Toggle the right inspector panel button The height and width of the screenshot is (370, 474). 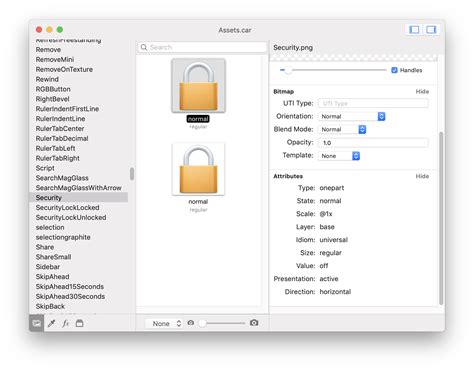point(431,30)
